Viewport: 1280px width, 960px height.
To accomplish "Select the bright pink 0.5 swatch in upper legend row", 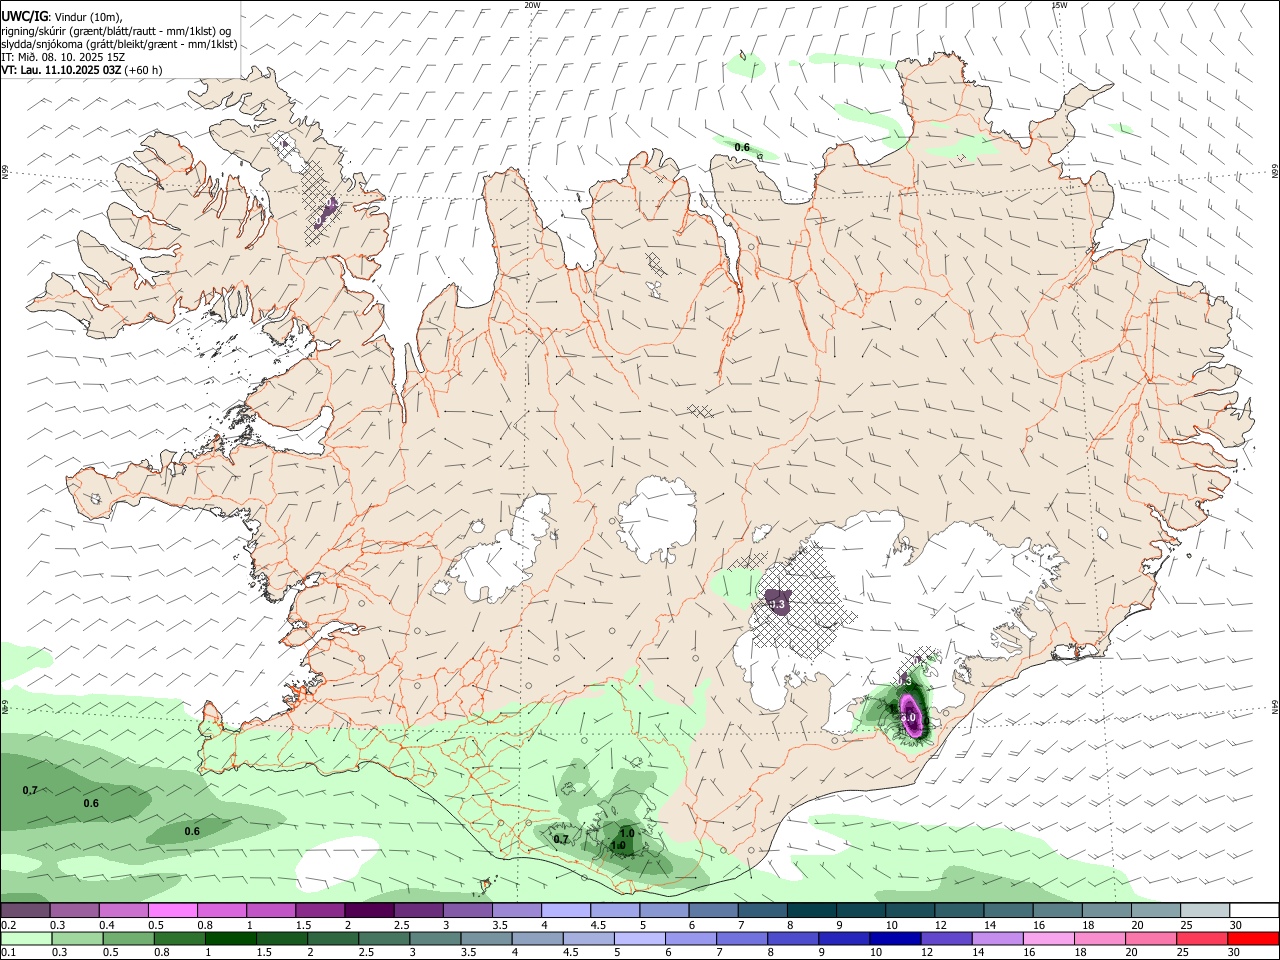I will click(172, 910).
